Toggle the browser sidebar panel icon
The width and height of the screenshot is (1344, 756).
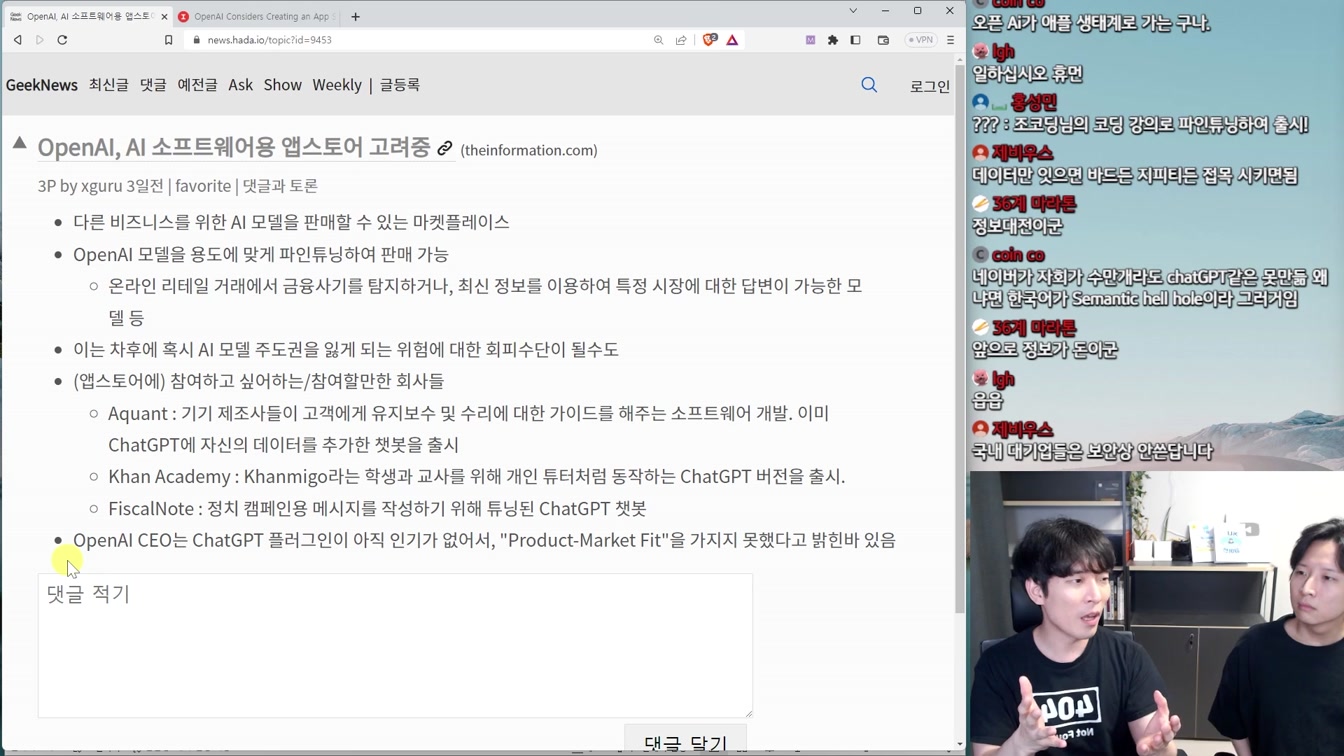(855, 40)
